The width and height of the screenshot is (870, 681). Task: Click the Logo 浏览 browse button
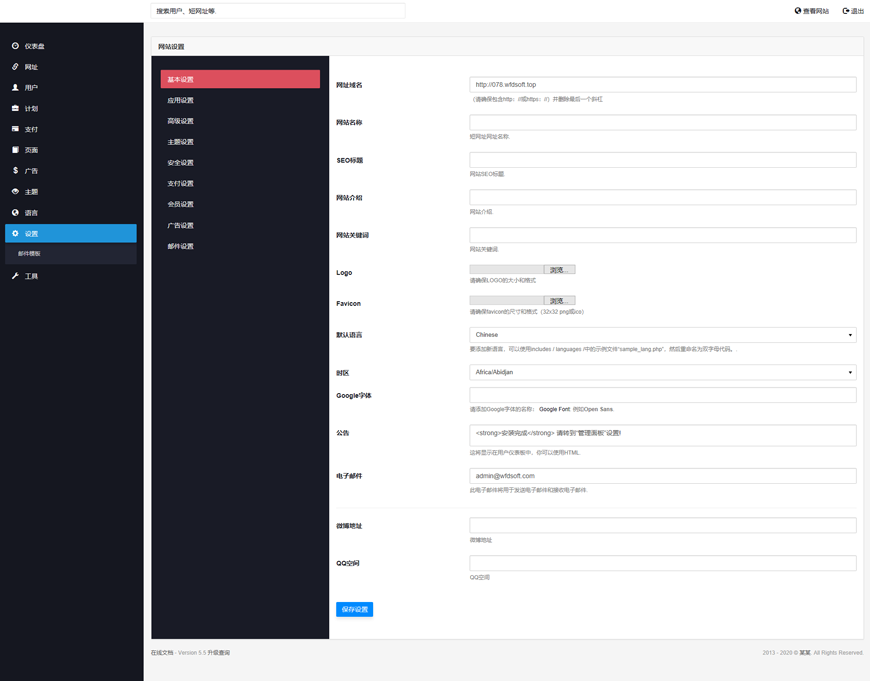559,270
